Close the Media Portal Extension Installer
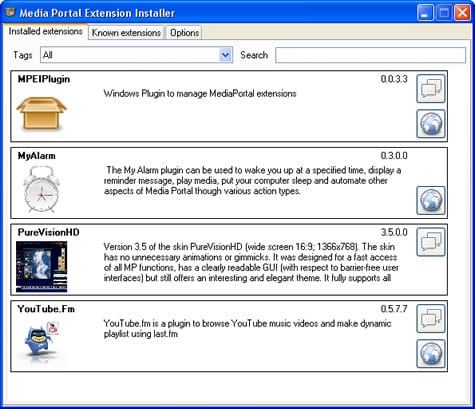 (463, 13)
